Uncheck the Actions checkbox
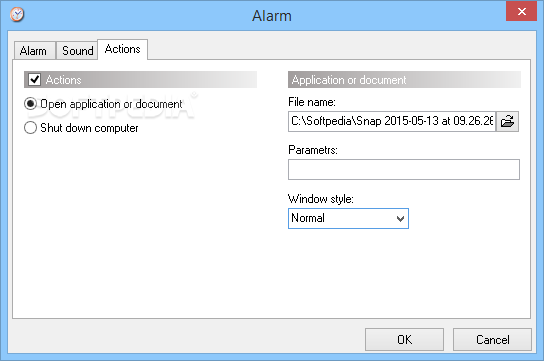This screenshot has width=544, height=361. tap(35, 79)
